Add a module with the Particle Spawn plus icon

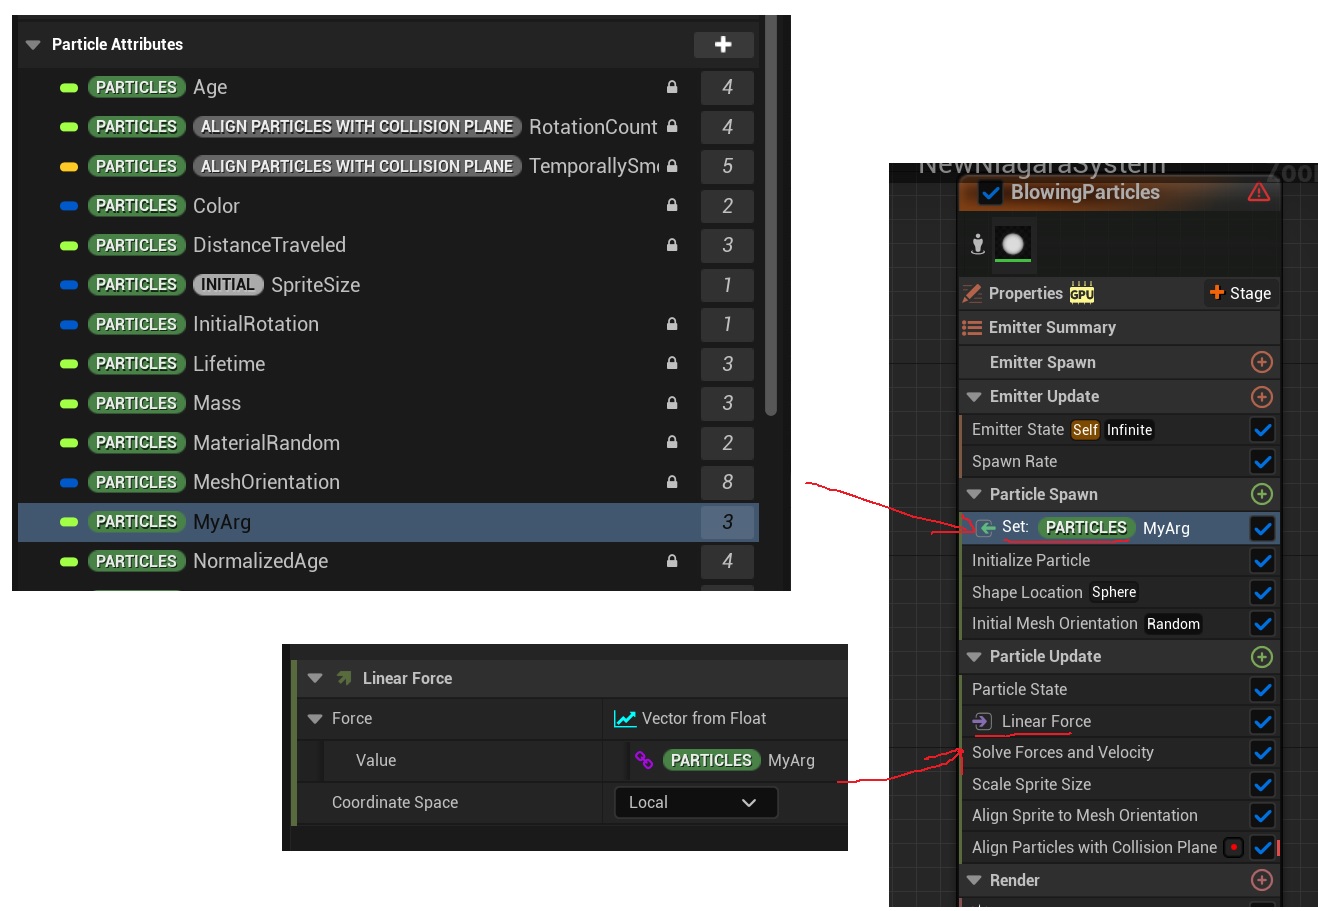[x=1262, y=494]
